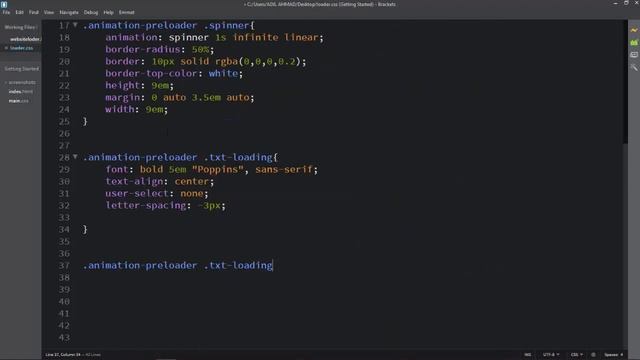This screenshot has height=360, width=640.
Task: Click the 'border-top-color' property name
Action: (151, 73)
